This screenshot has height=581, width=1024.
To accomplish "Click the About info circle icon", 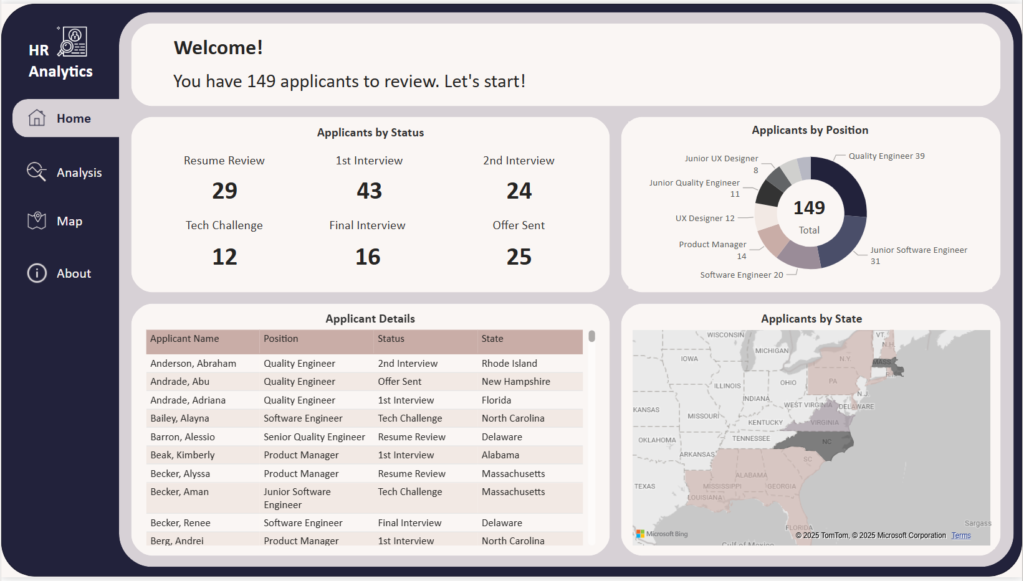I will (37, 273).
